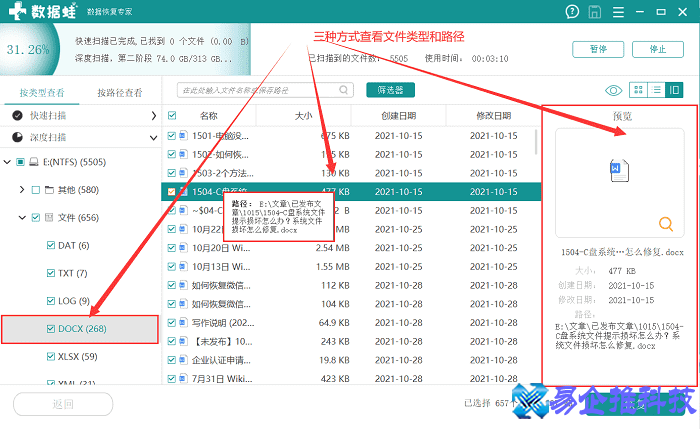This screenshot has width=700, height=429.
Task: Click the 暂停 pause button
Action: tap(598, 49)
